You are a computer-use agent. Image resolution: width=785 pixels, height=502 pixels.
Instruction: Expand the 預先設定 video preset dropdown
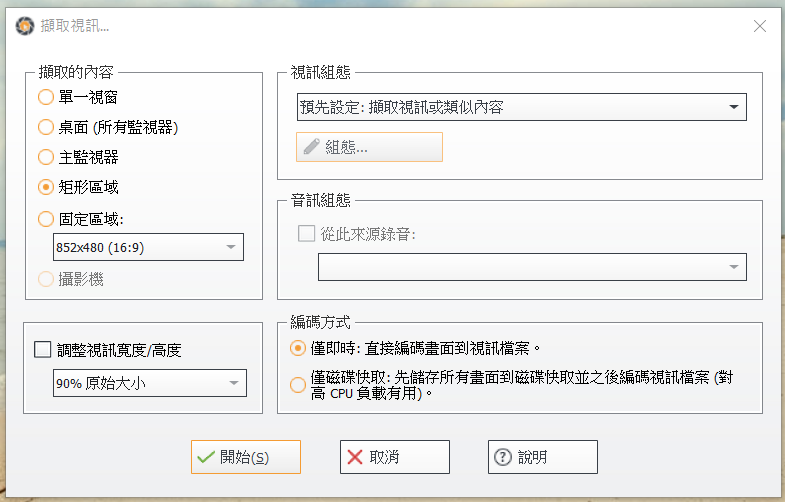point(522,106)
